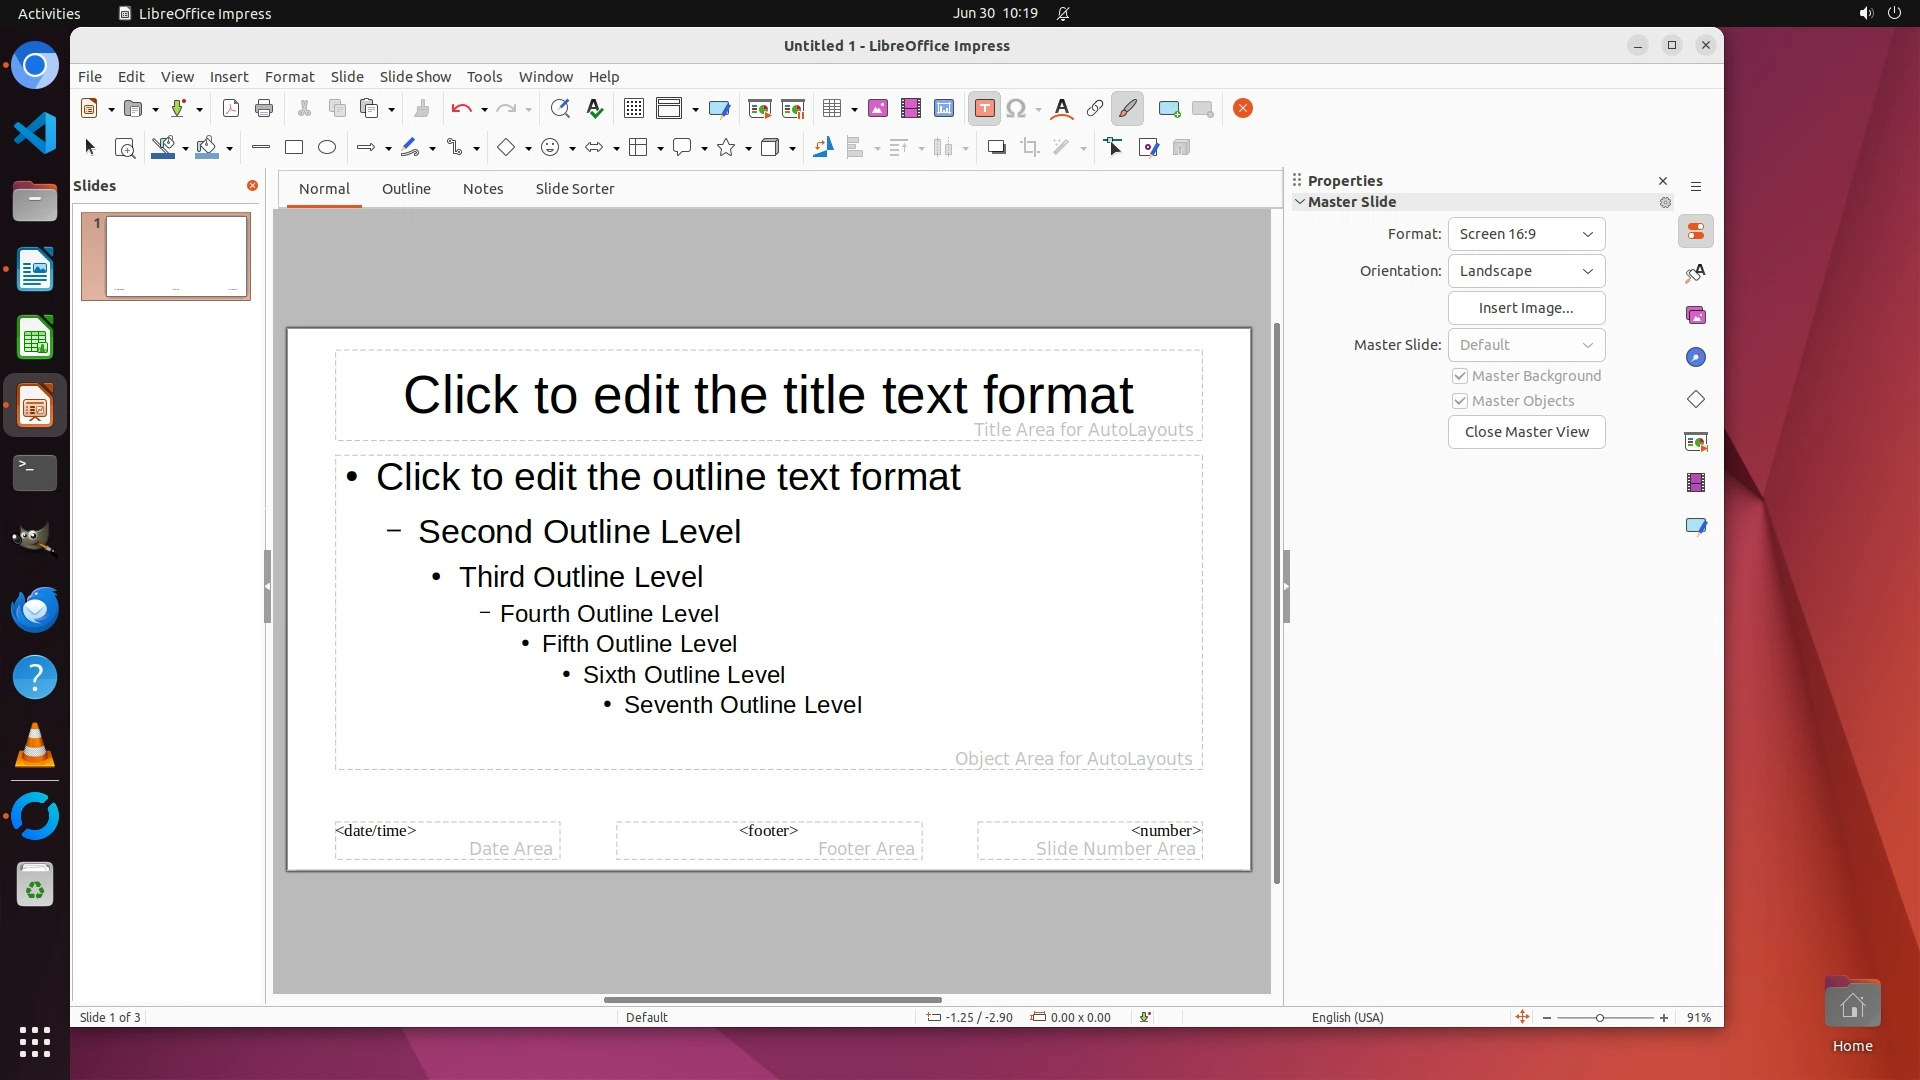Click the Insert Image... button
The image size is (1920, 1080).
[x=1526, y=308]
